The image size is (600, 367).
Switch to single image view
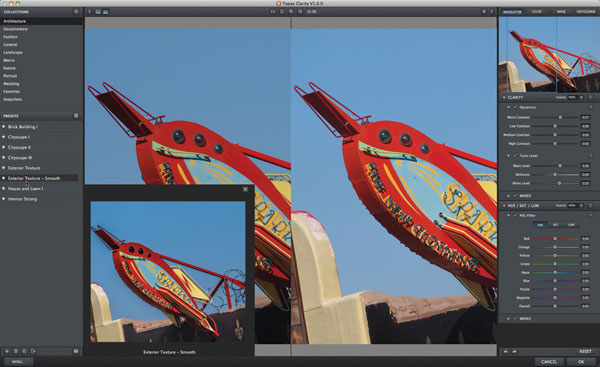(x=98, y=12)
